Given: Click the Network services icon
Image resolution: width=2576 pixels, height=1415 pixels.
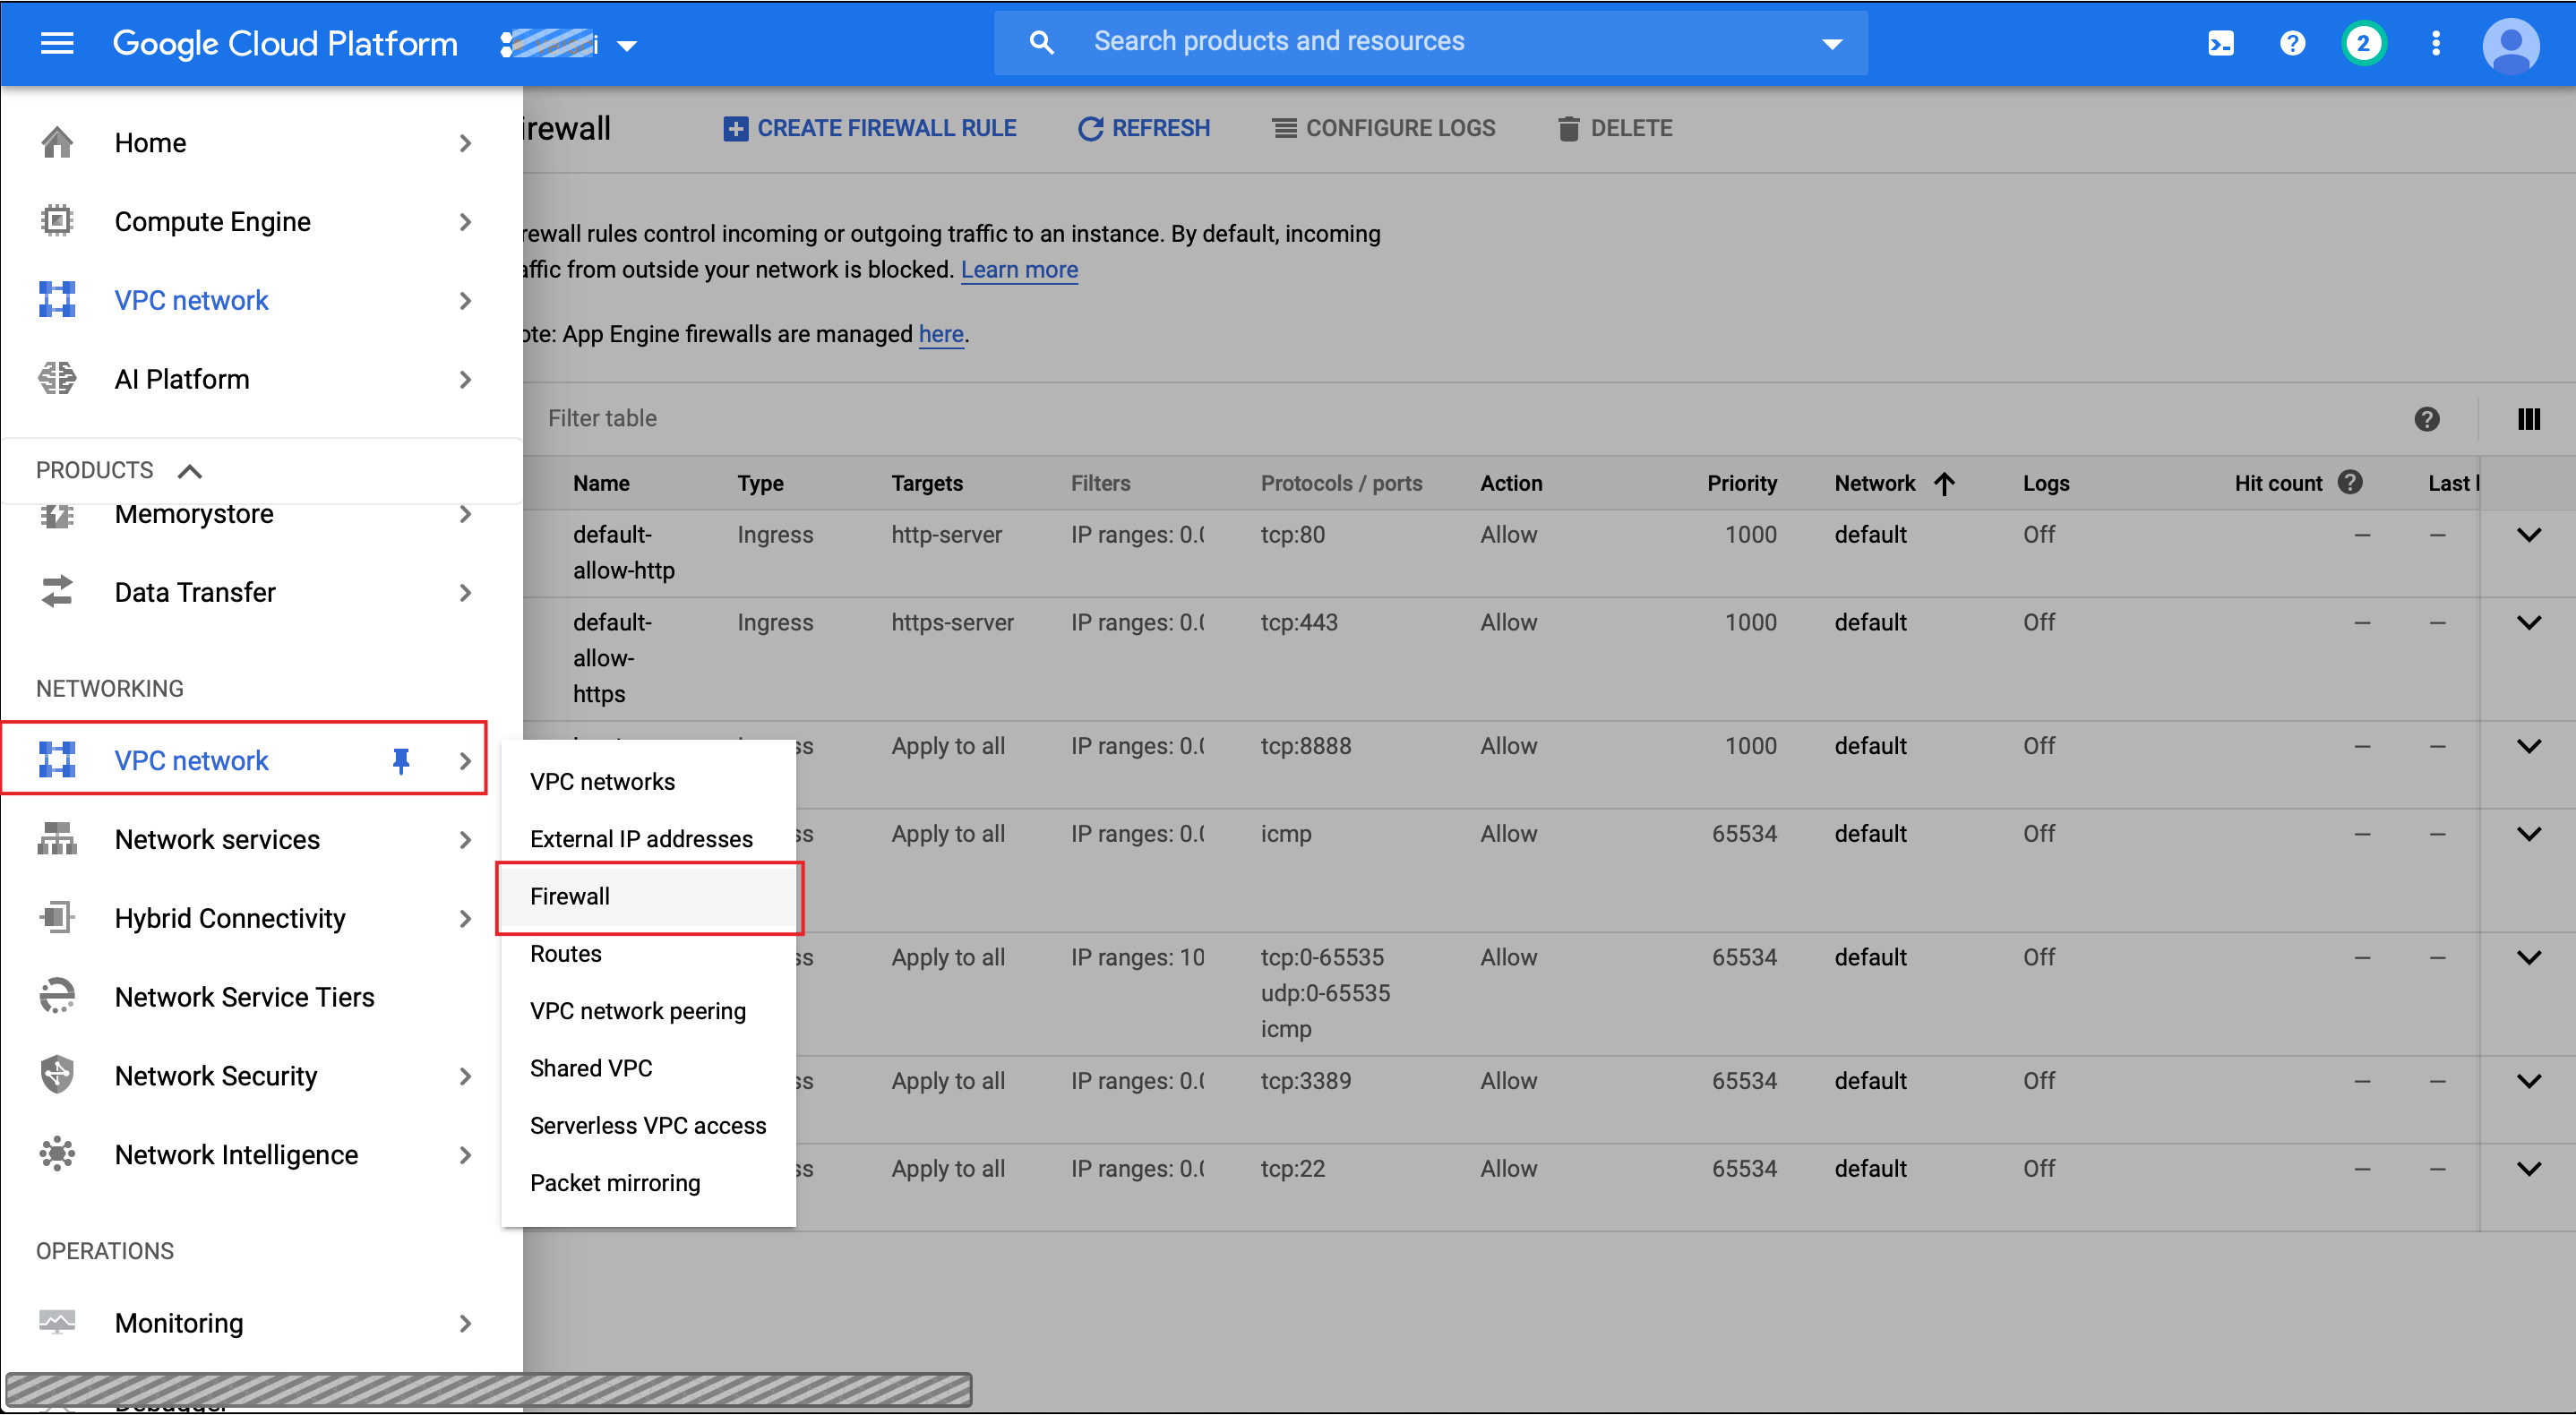Looking at the screenshot, I should pyautogui.click(x=57, y=839).
